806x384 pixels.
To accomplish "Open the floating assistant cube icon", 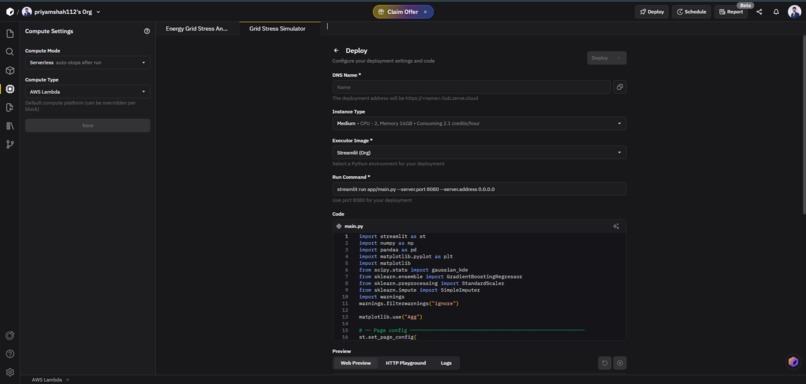I will point(793,362).
